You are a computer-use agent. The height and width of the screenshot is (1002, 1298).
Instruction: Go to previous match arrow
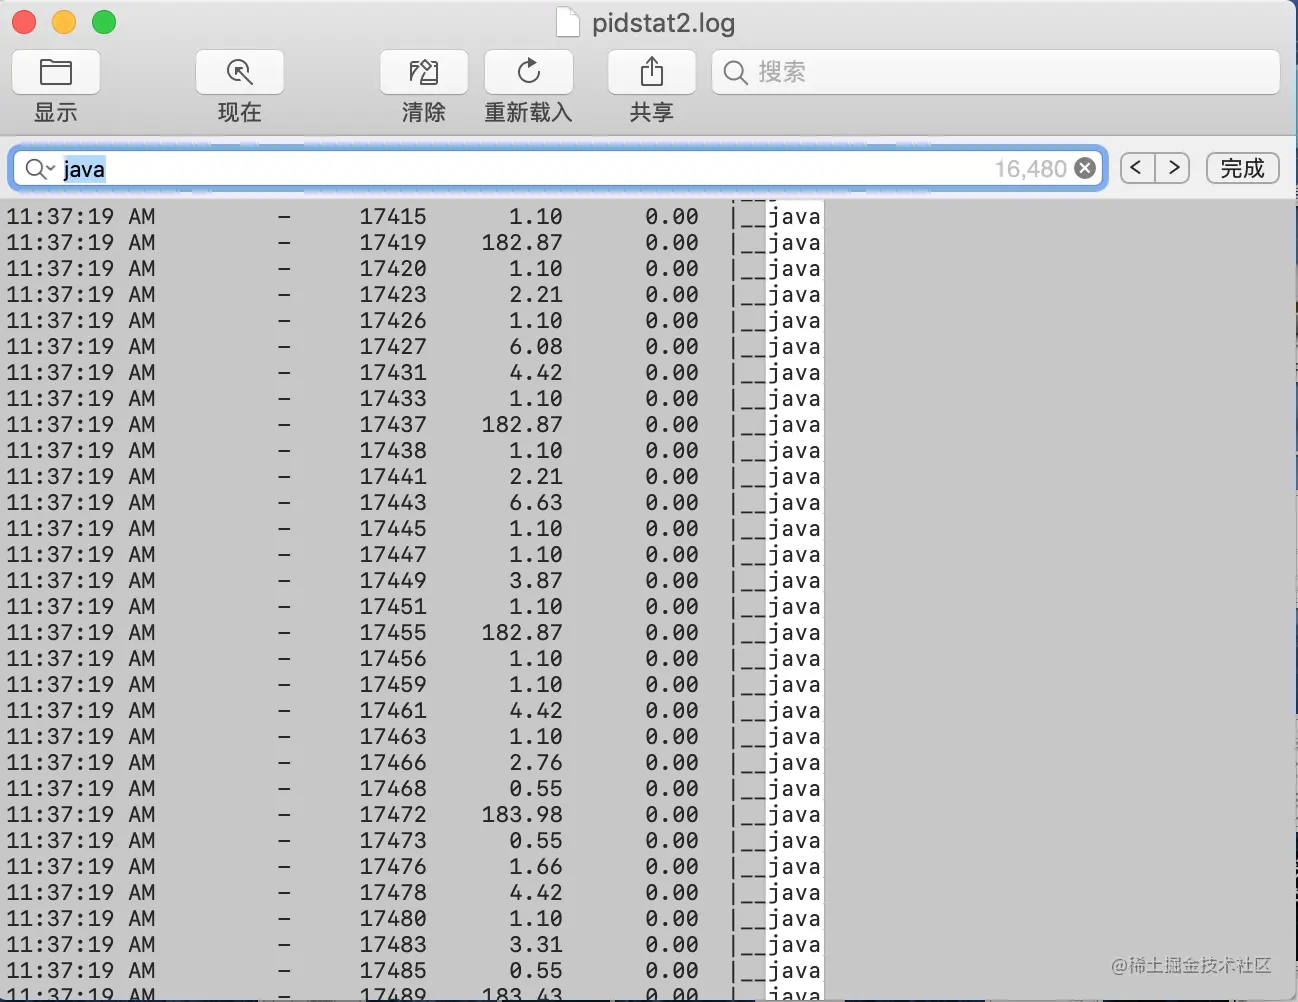coord(1137,168)
